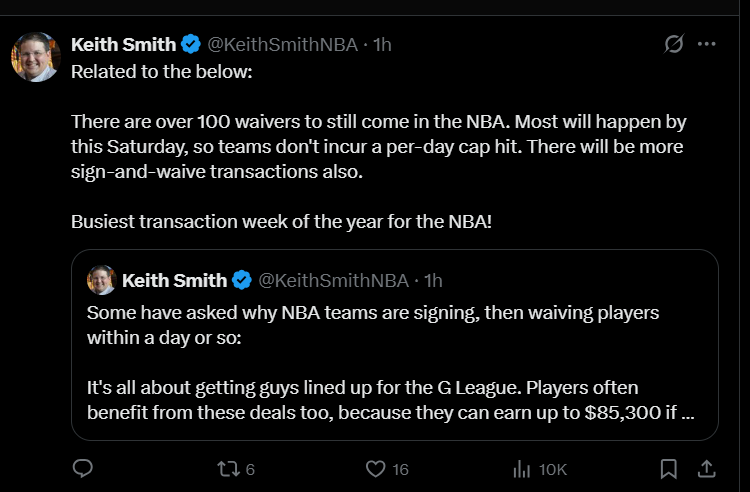The image size is (750, 492).
Task: Open the view analytics bar chart icon
Action: tap(521, 468)
